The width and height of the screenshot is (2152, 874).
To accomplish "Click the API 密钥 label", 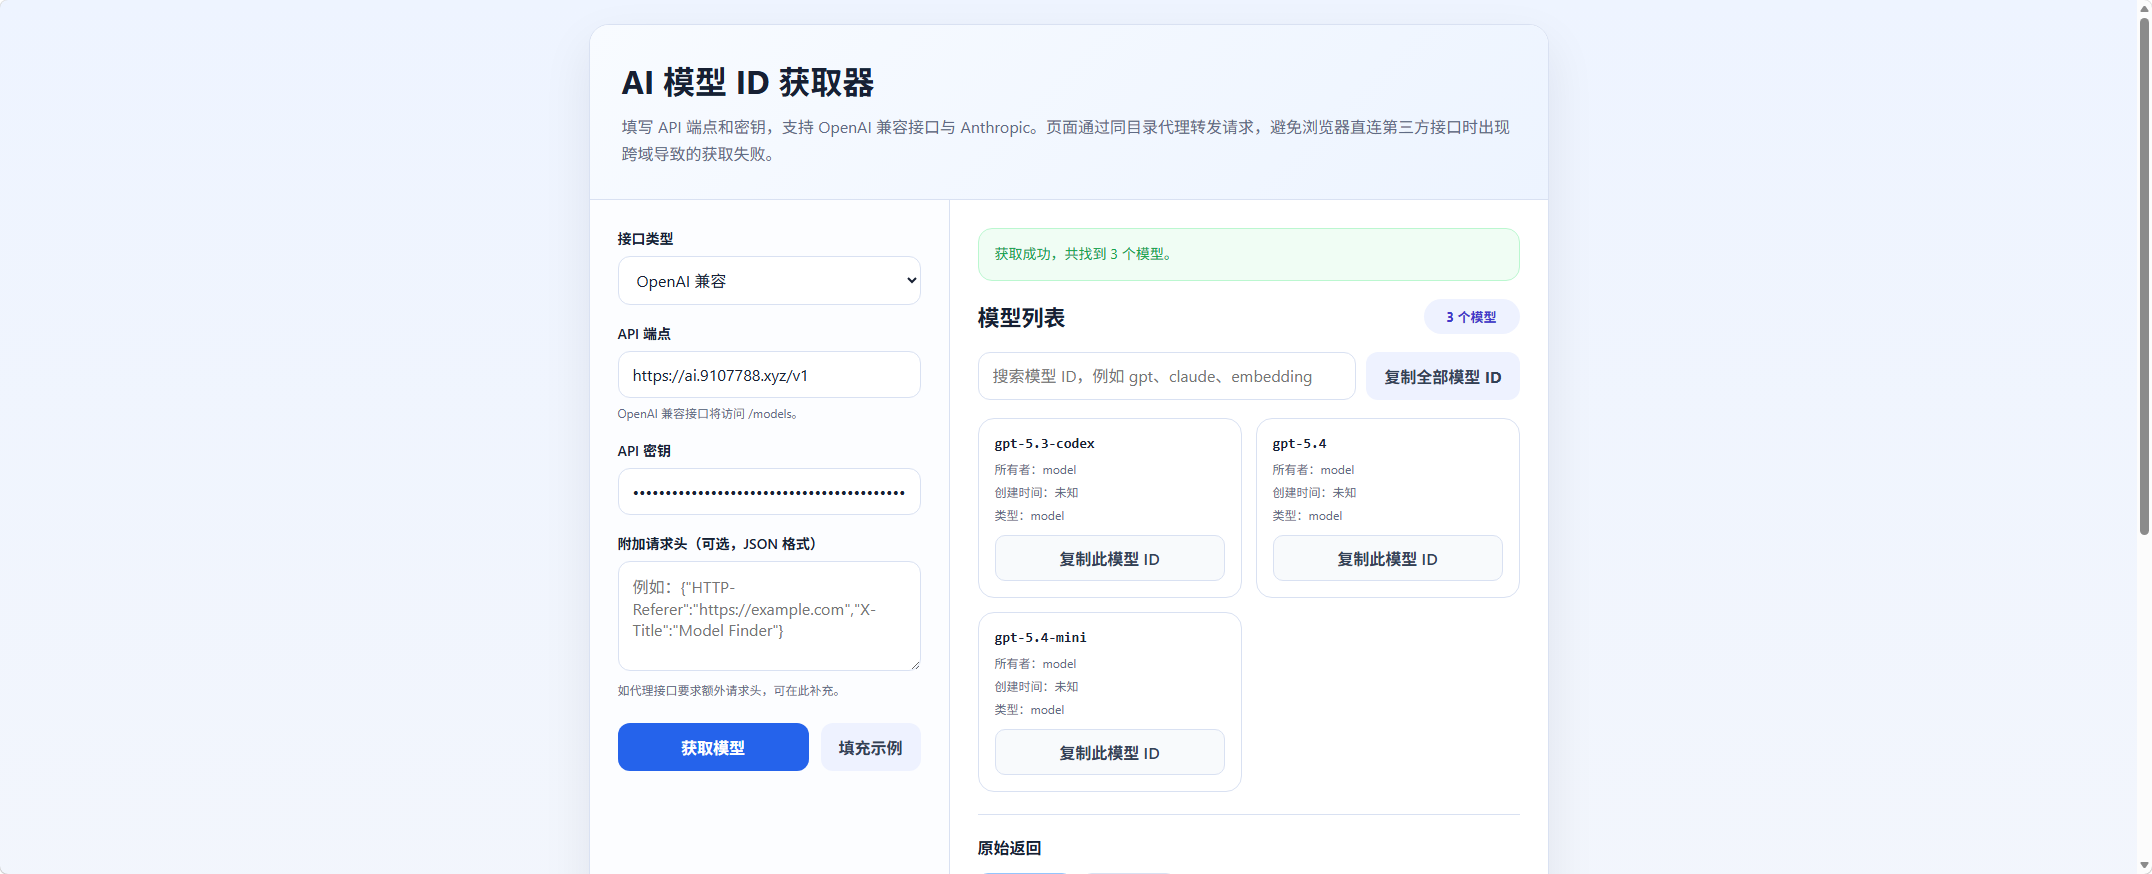I will [644, 451].
